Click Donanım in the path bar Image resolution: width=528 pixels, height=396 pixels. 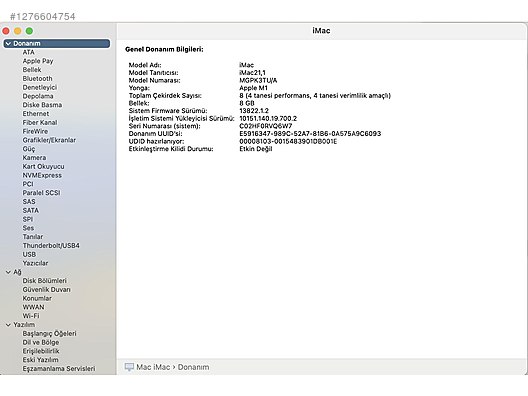[194, 367]
